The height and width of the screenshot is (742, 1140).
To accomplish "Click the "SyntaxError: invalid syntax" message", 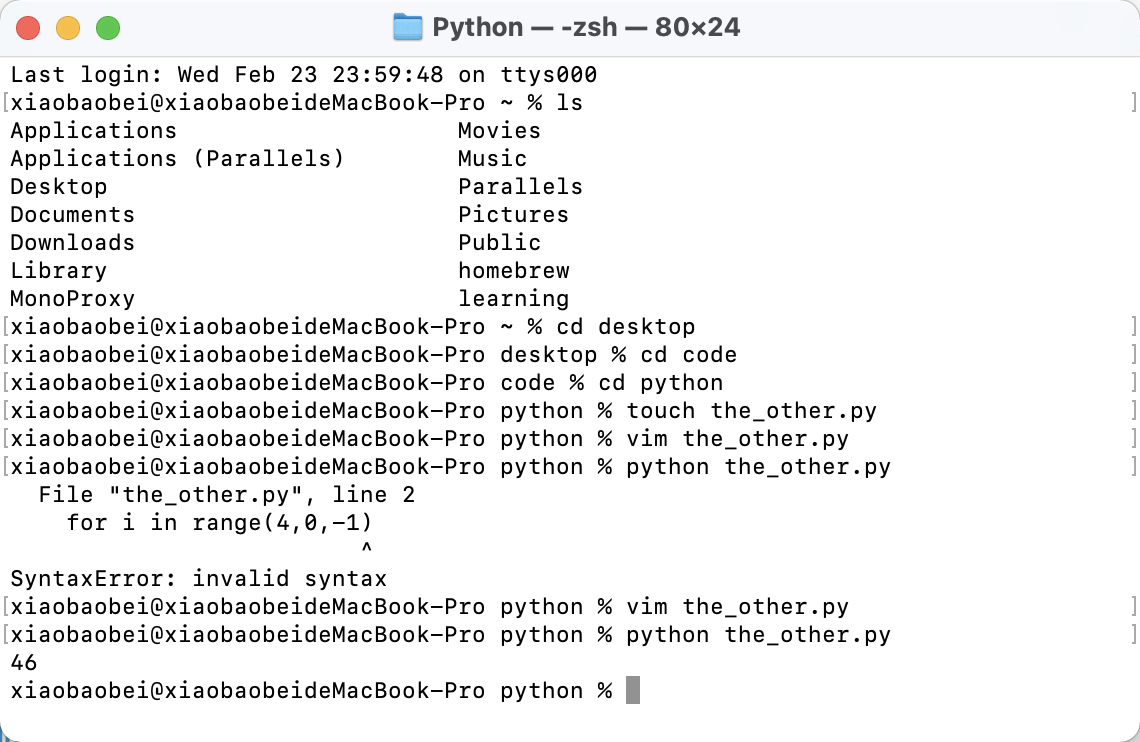I will [198, 579].
